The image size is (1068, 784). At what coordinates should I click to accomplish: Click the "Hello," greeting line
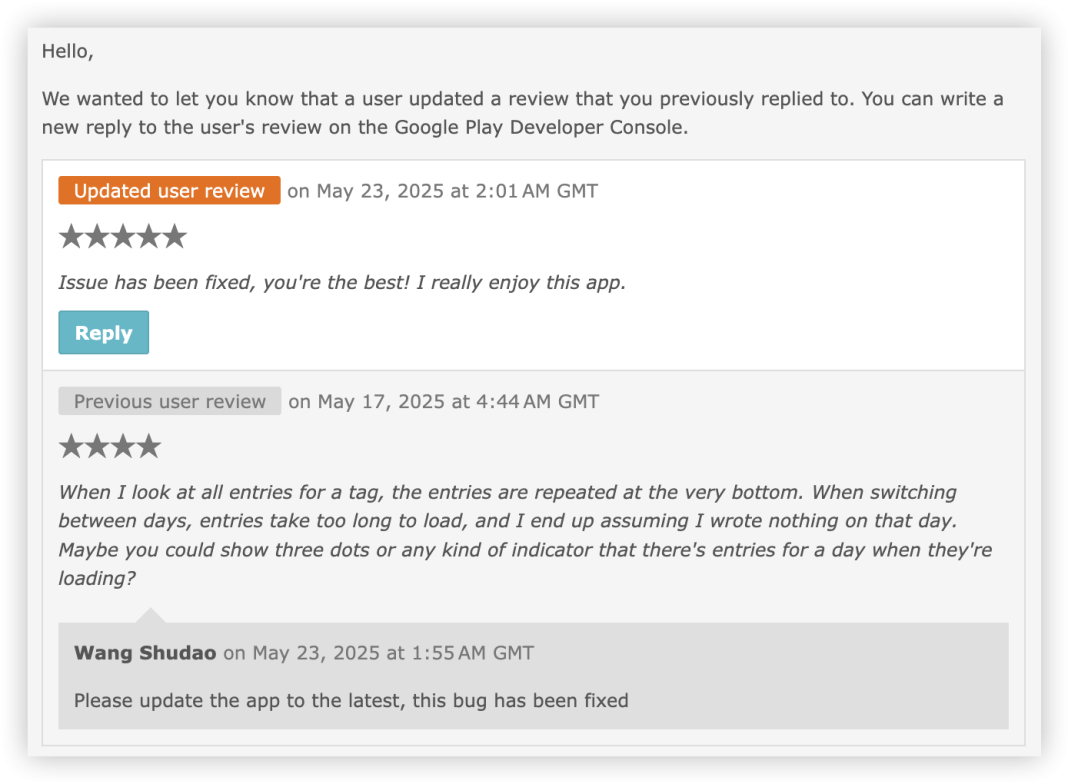pyautogui.click(x=67, y=52)
